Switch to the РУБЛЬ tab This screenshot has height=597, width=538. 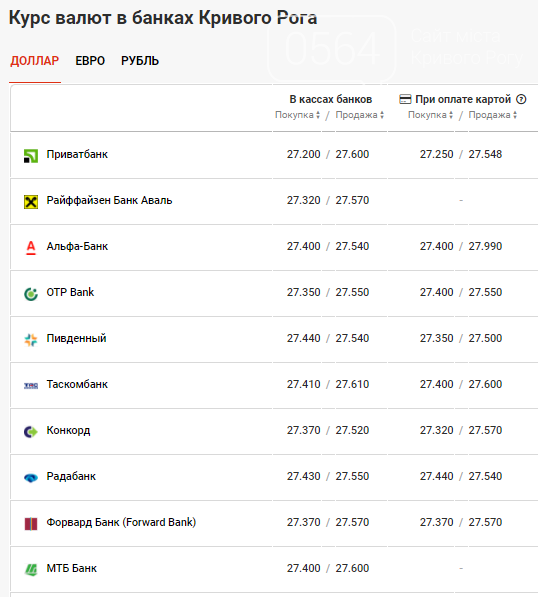click(140, 61)
